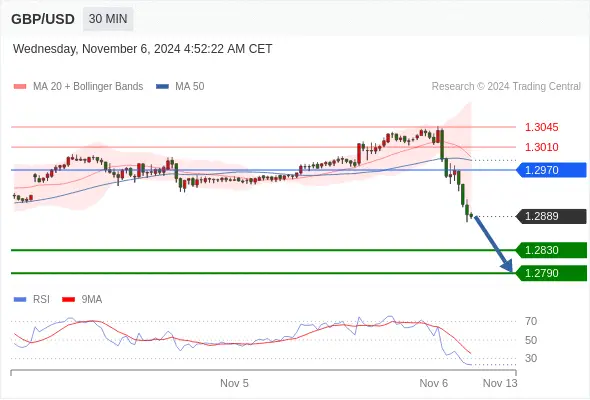Click the RSI 30 level label
This screenshot has width=590, height=400.
(531, 358)
